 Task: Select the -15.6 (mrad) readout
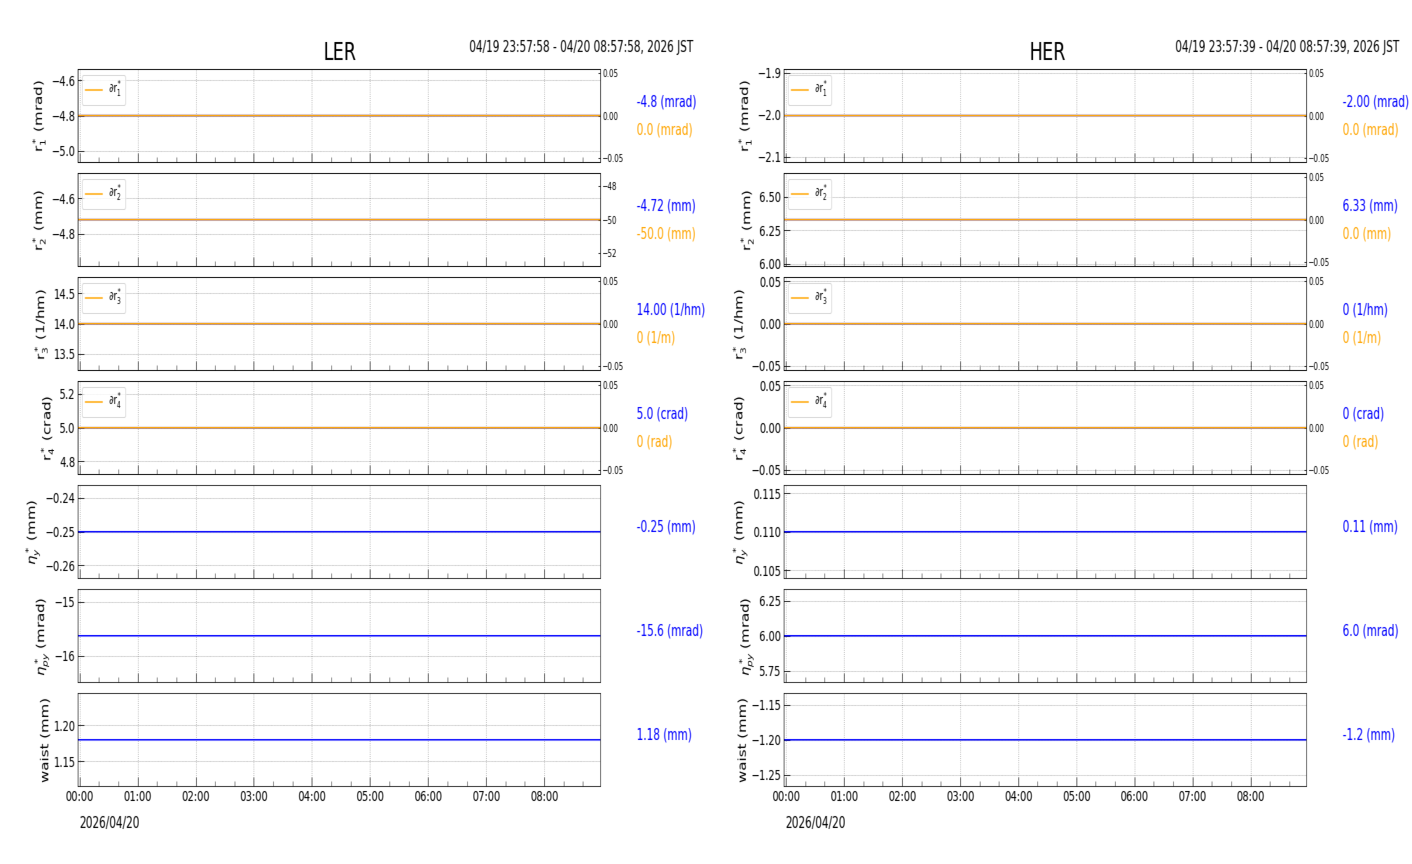tap(669, 631)
